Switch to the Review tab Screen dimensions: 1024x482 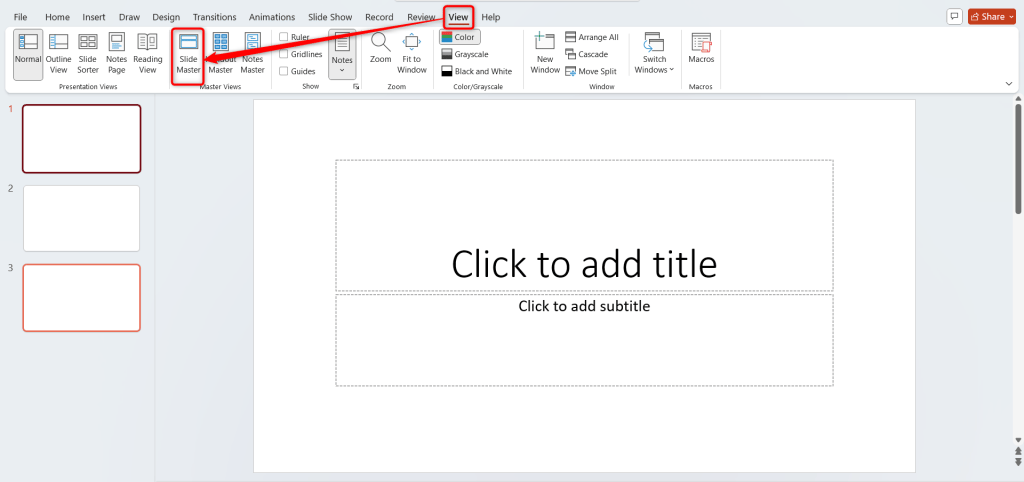(x=421, y=17)
